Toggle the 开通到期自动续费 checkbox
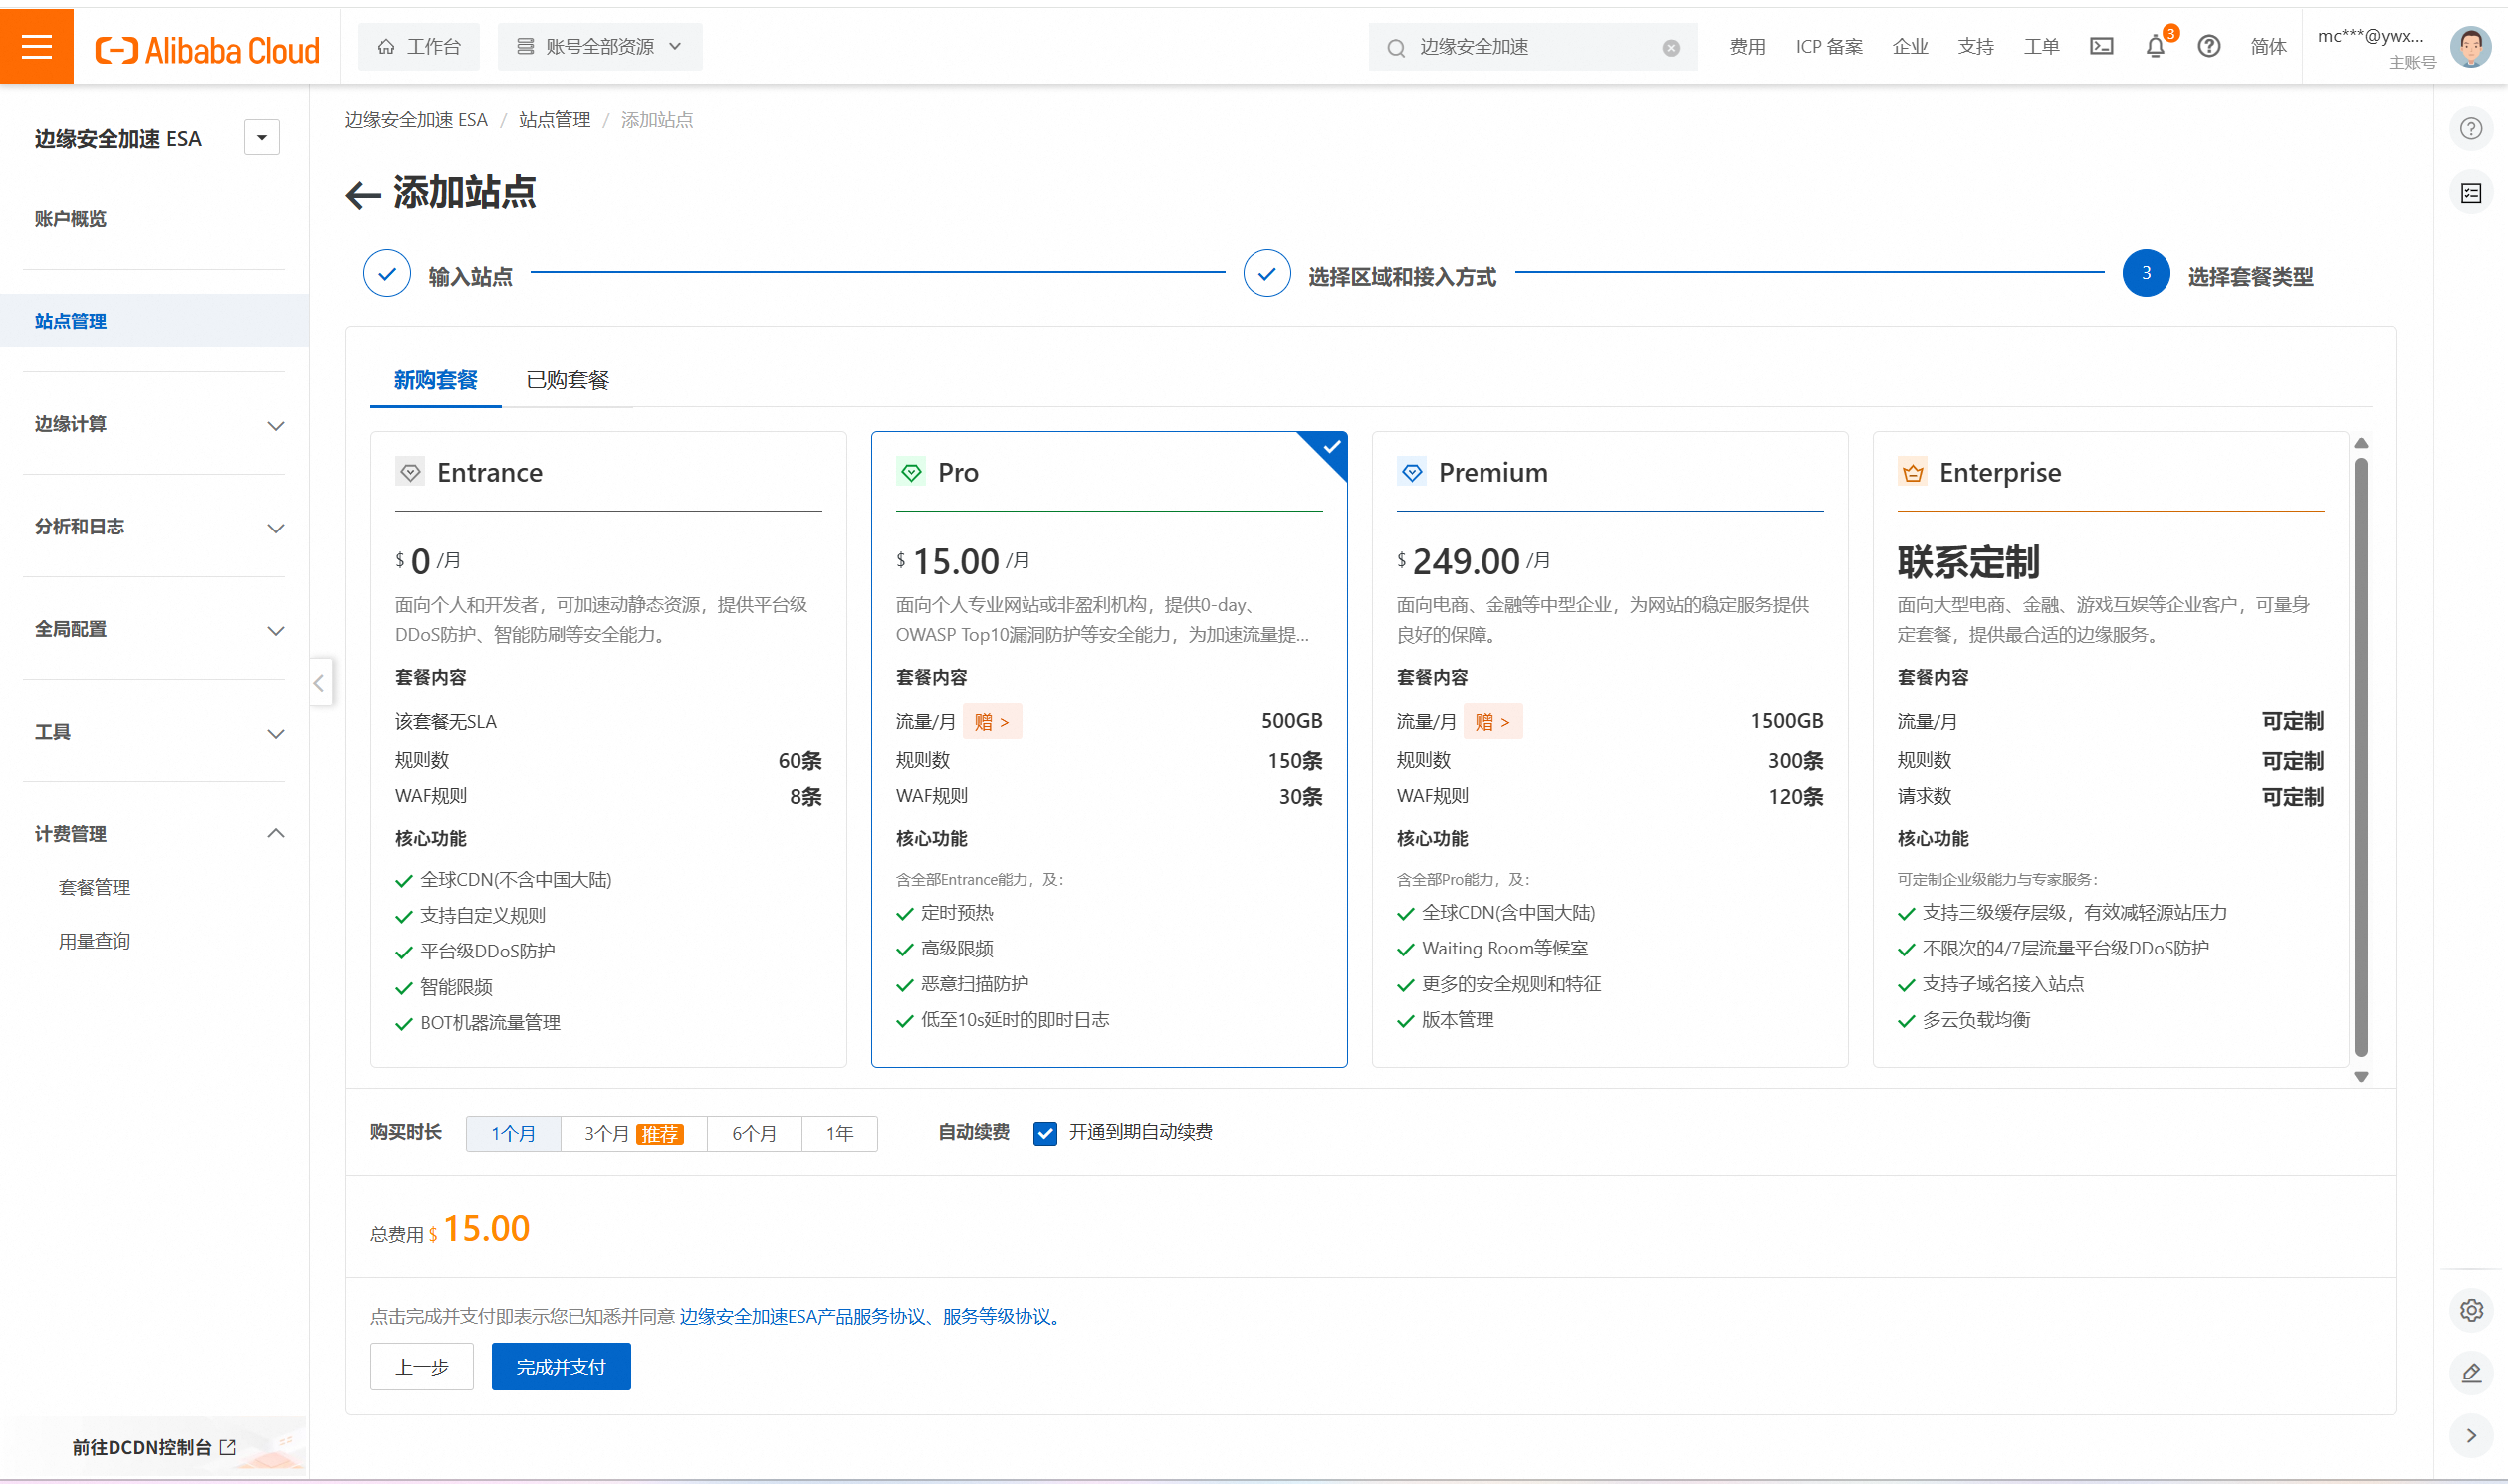2508x1484 pixels. [x=1044, y=1133]
